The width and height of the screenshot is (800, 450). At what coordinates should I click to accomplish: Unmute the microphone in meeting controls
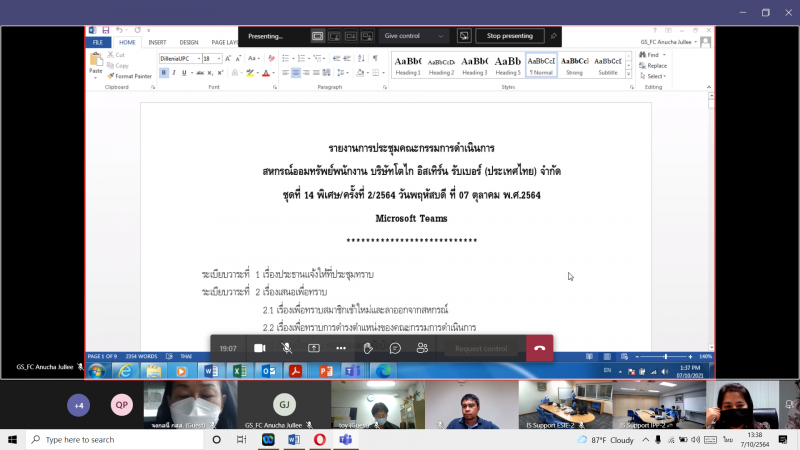(287, 348)
